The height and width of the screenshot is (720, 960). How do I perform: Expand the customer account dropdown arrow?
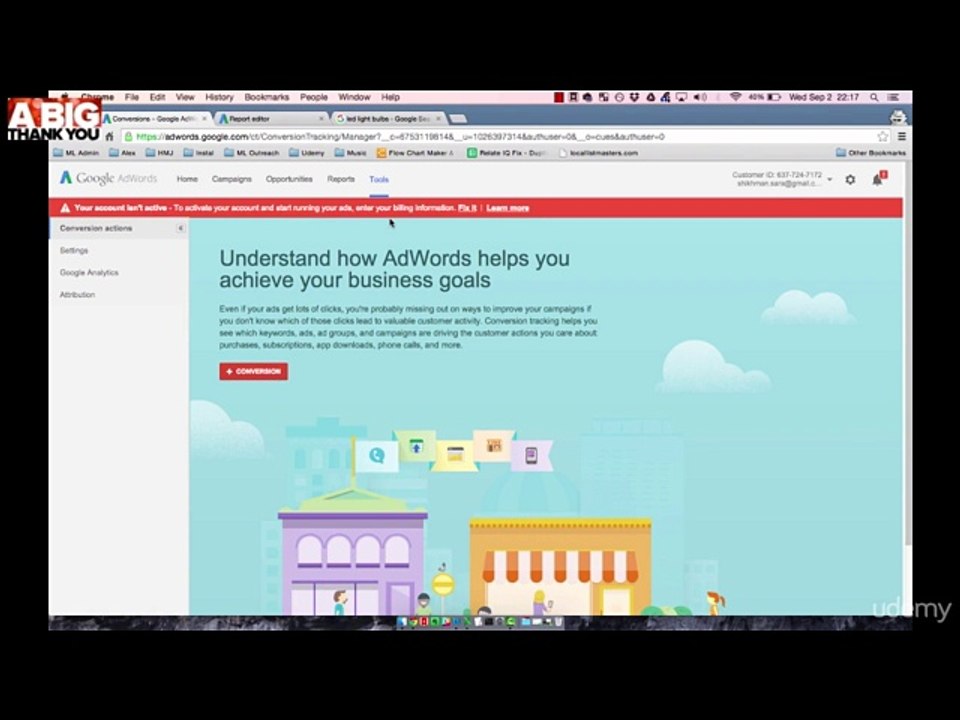pyautogui.click(x=830, y=179)
